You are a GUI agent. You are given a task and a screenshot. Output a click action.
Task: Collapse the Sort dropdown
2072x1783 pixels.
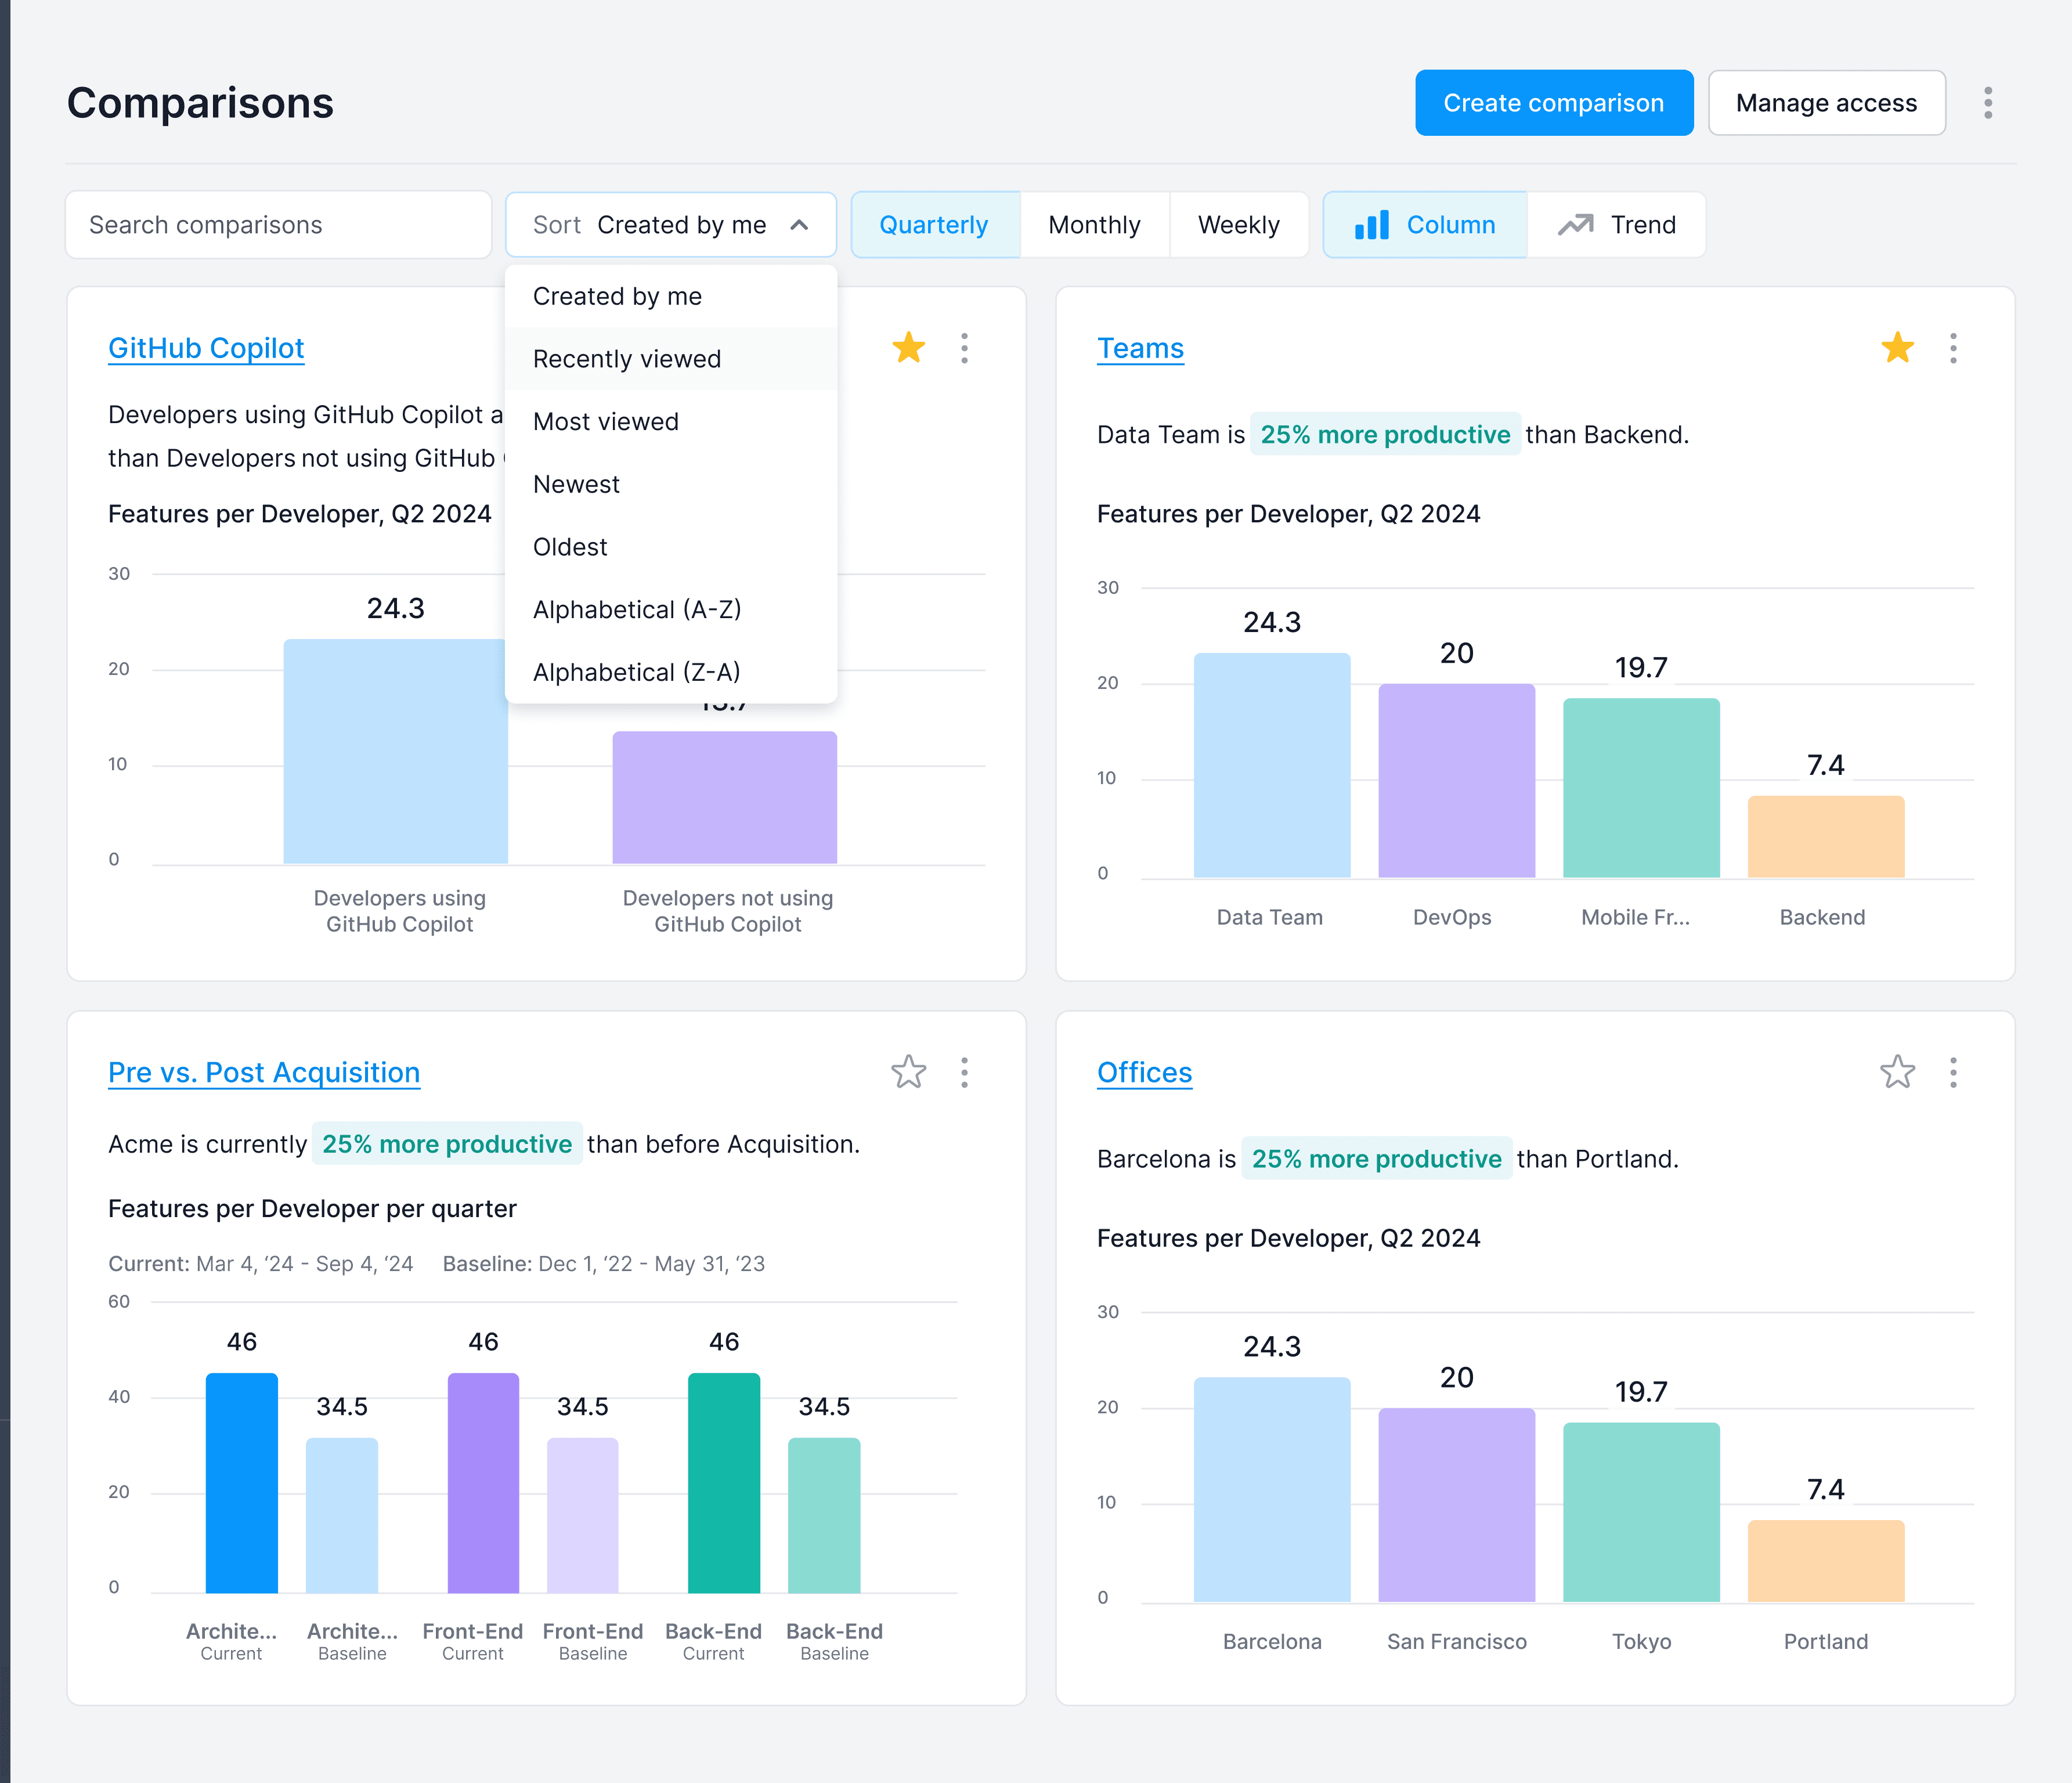click(x=670, y=224)
